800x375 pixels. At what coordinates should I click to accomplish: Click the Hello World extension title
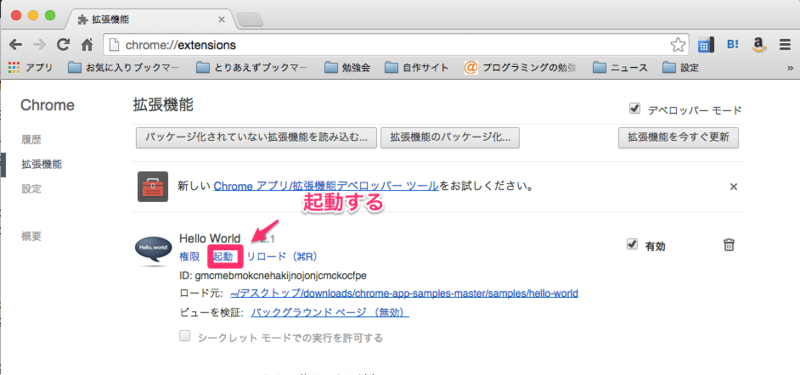210,238
